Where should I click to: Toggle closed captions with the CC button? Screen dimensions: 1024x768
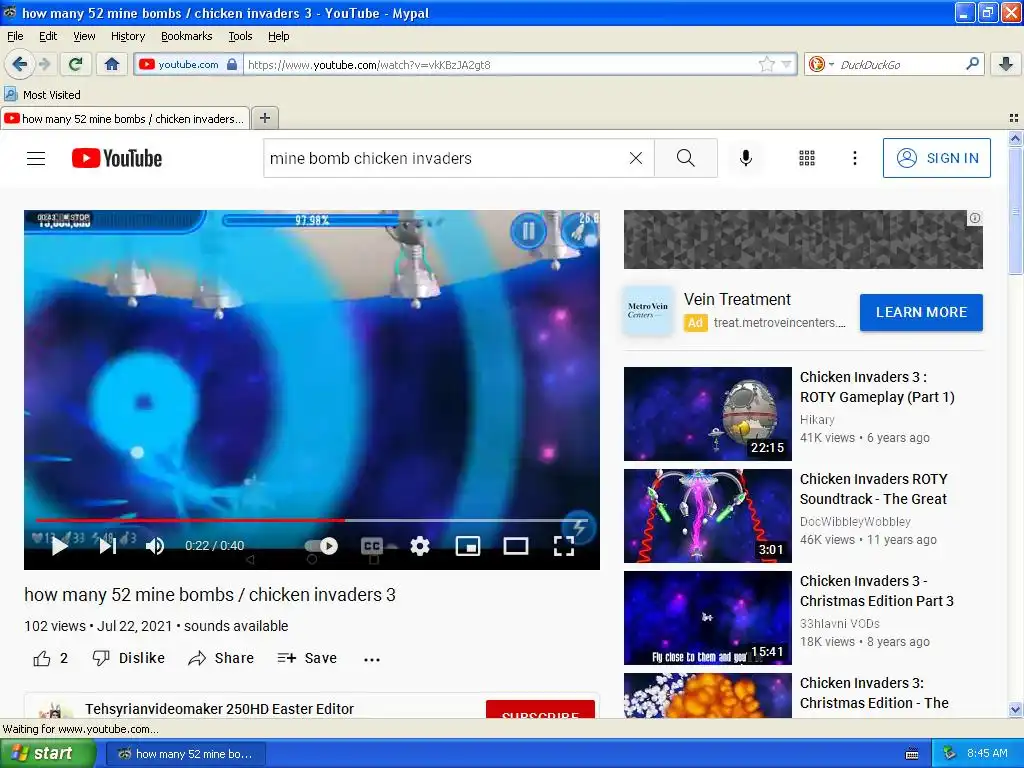[x=372, y=546]
